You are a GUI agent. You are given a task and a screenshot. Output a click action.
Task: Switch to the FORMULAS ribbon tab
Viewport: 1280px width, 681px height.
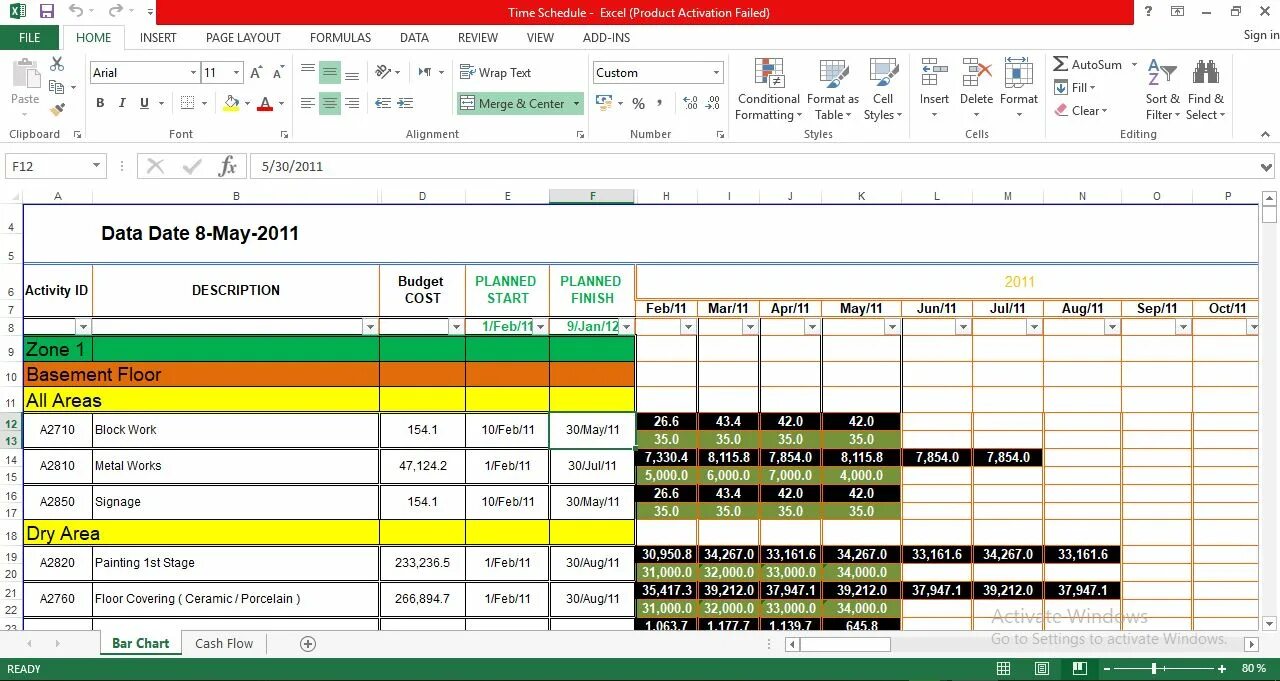[x=340, y=37]
